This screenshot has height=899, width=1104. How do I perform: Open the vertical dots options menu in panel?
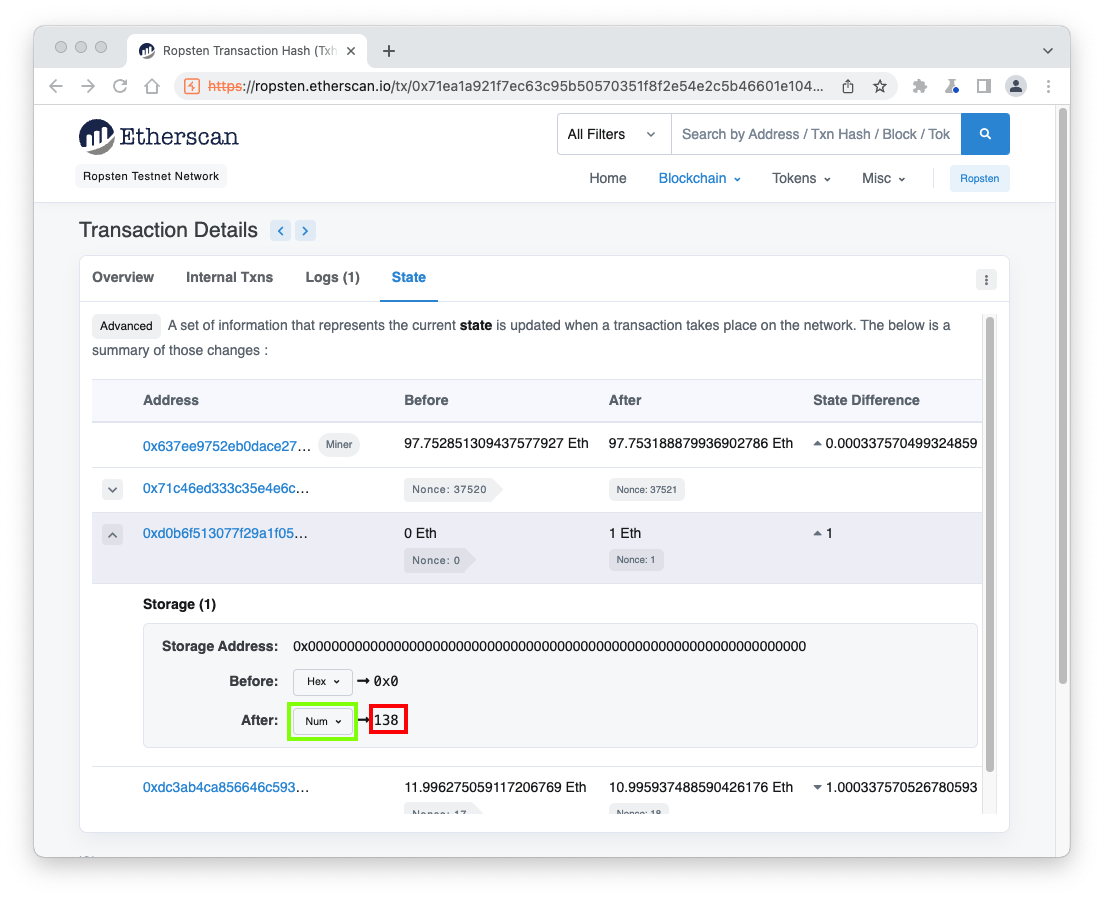tap(986, 279)
